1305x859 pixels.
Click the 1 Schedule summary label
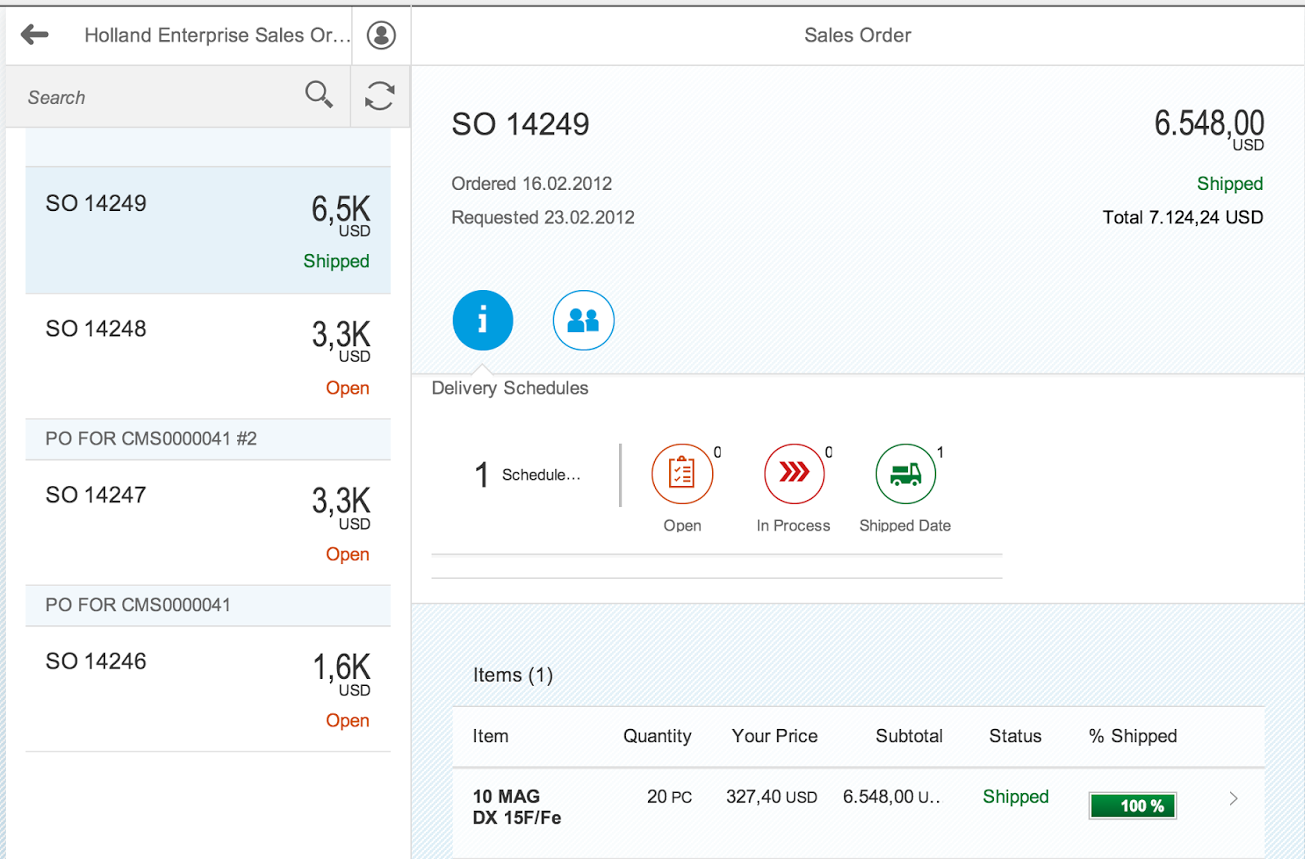point(527,475)
